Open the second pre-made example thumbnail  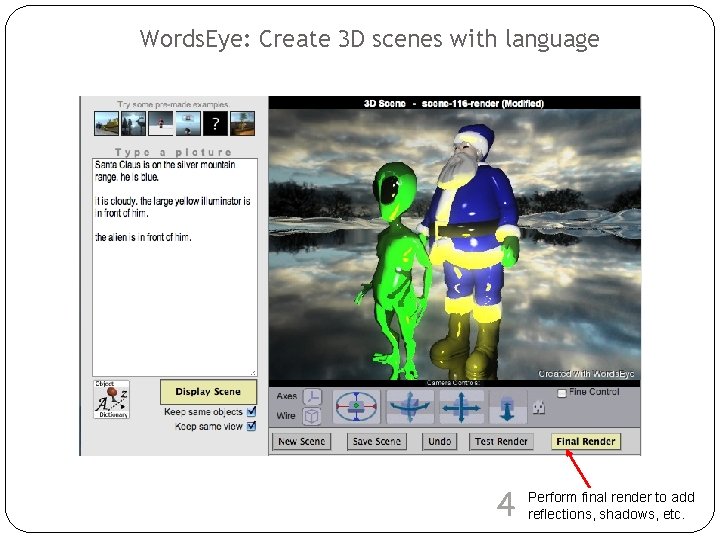pyautogui.click(x=133, y=124)
